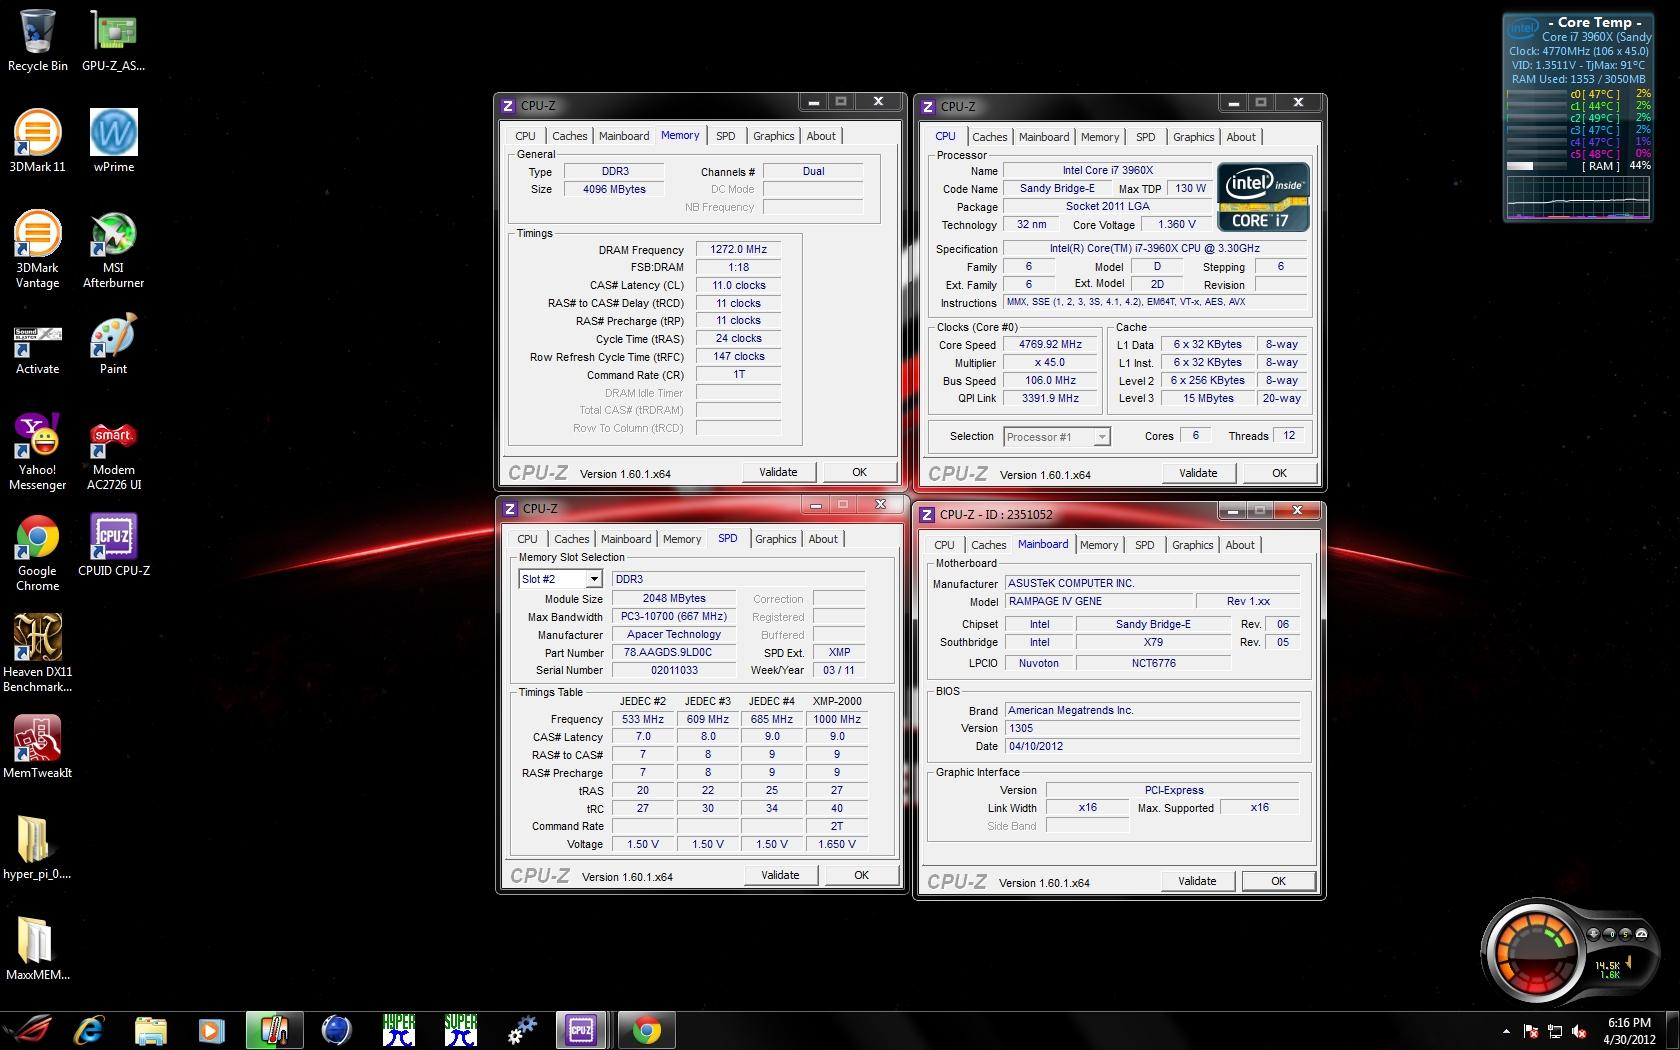This screenshot has width=1680, height=1050.
Task: Show hidden tray icons with the arrow
Action: coord(1506,1031)
